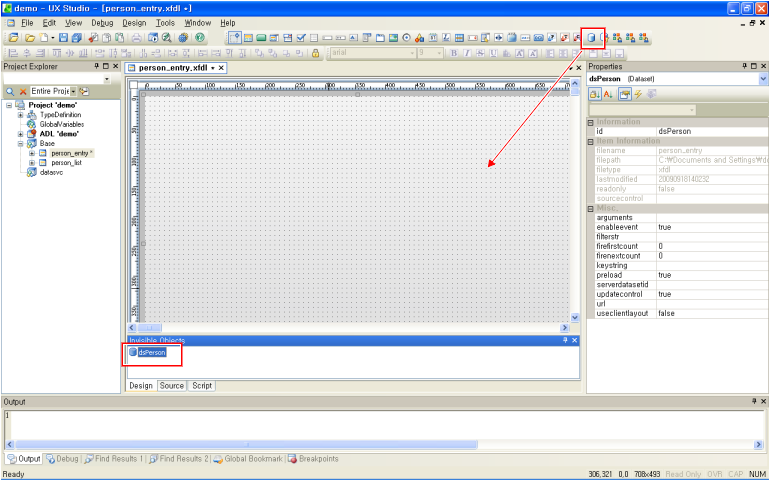Open person_list in Project Explorer
The height and width of the screenshot is (481, 770).
coord(66,162)
